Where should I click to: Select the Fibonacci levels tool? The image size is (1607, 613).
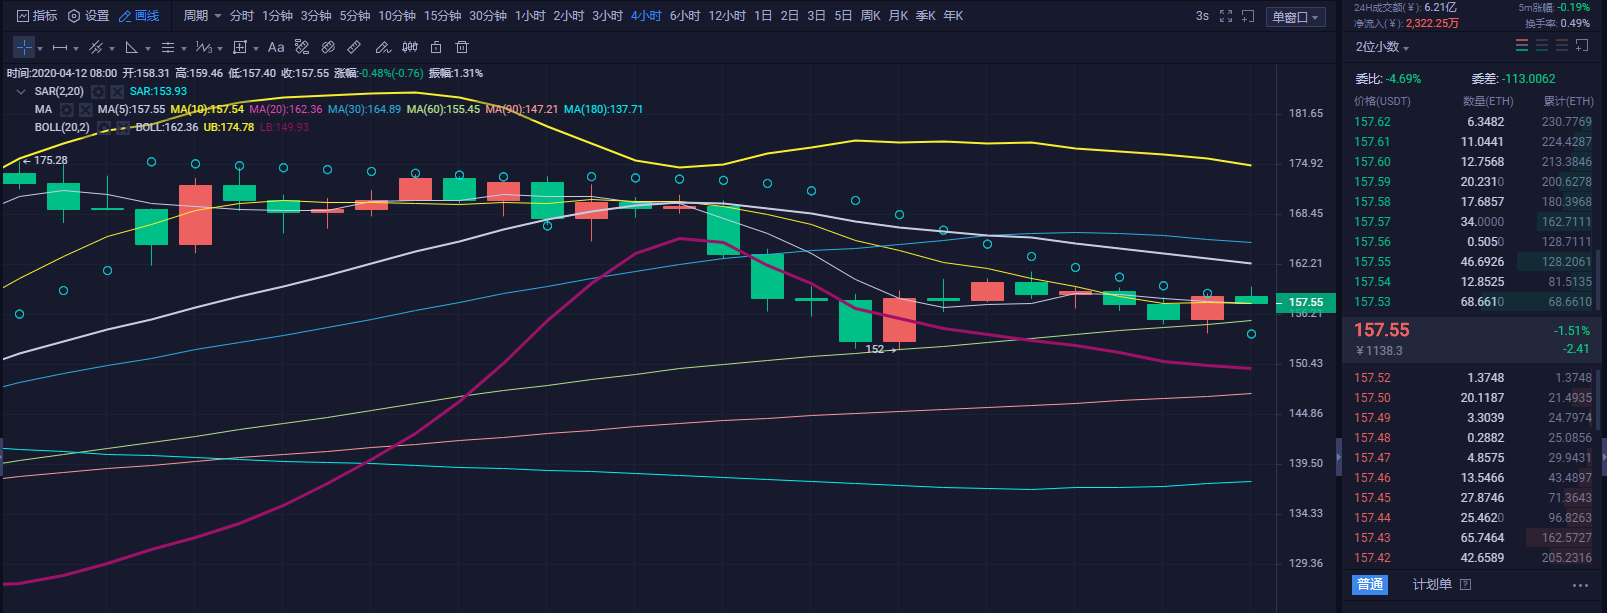[x=168, y=47]
